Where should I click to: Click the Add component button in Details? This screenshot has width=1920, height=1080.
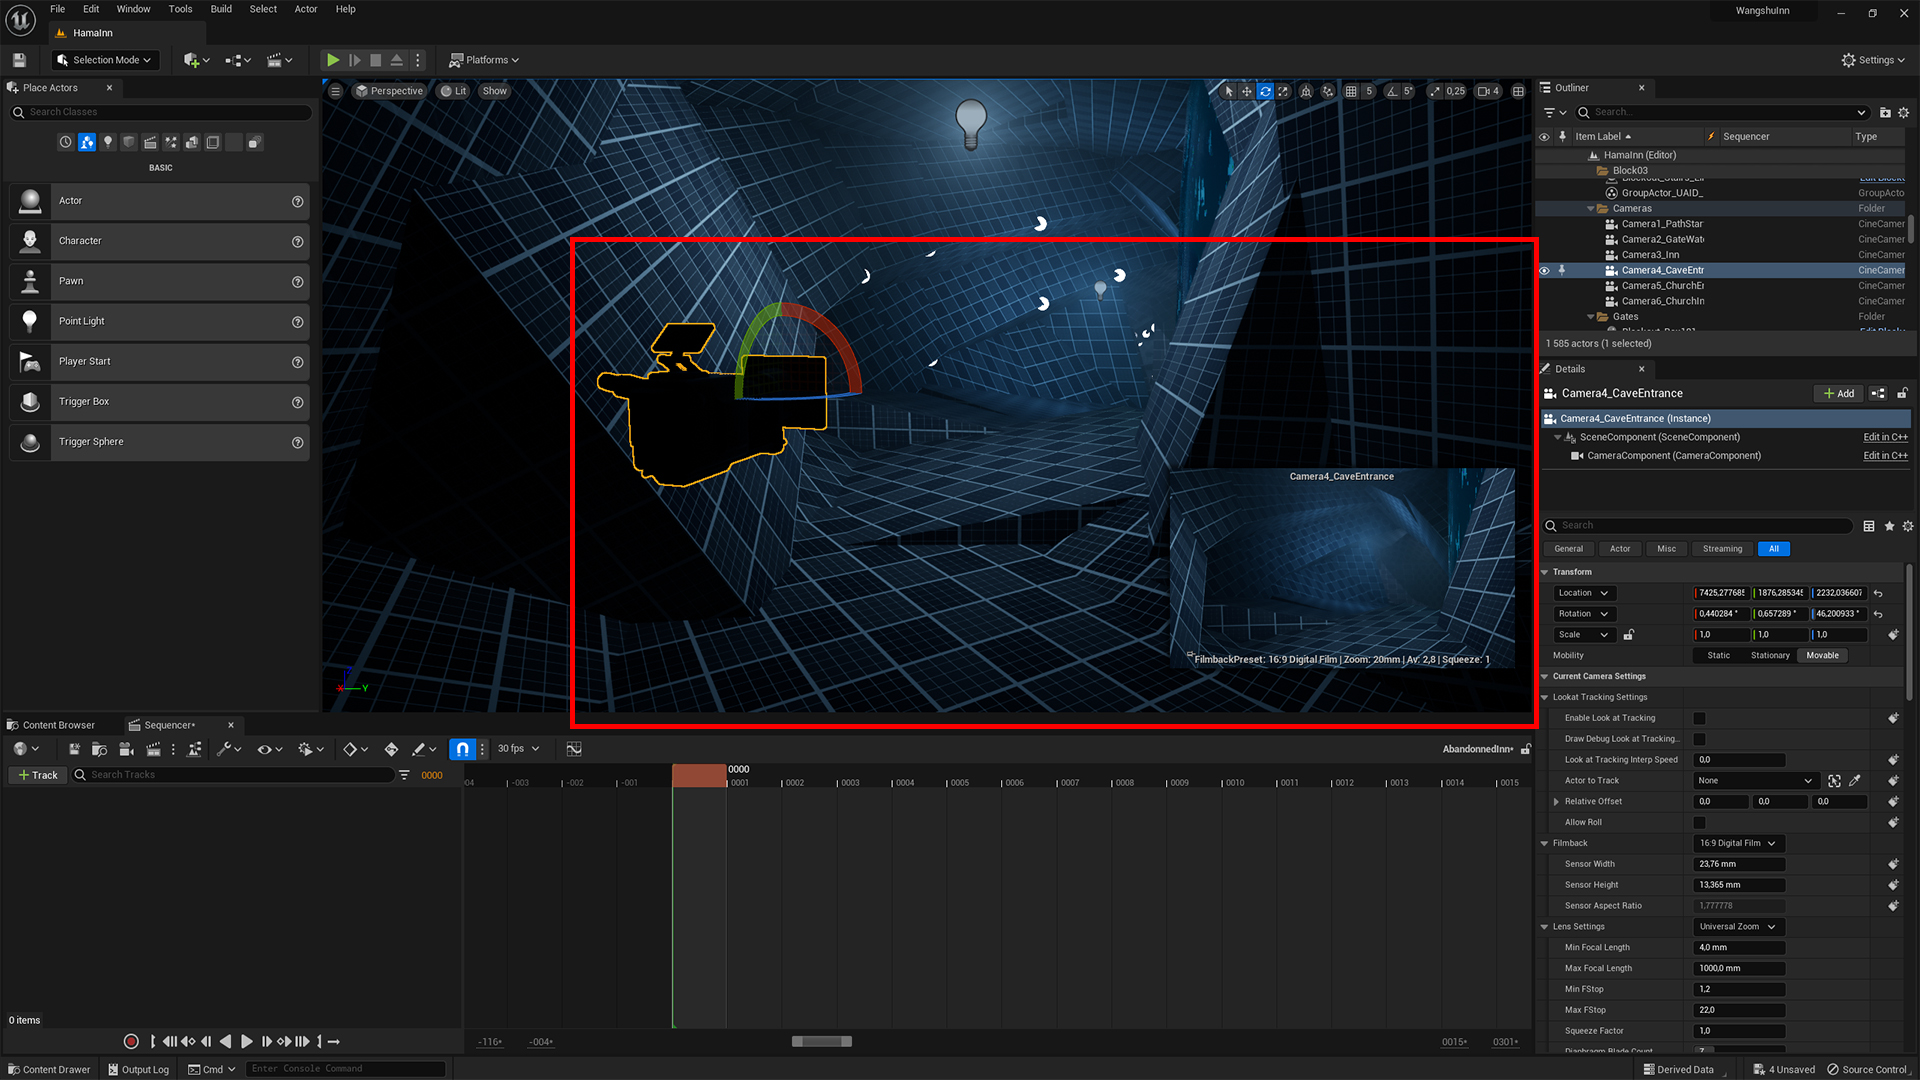tap(1838, 393)
